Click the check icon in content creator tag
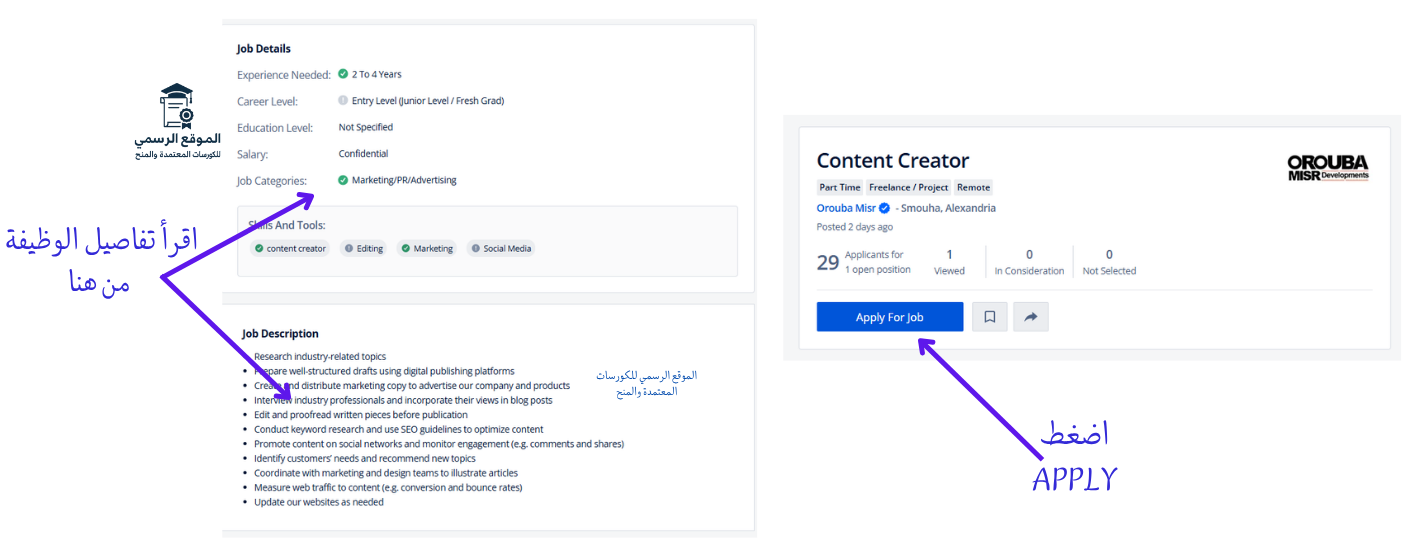1408x554 pixels. tap(259, 249)
